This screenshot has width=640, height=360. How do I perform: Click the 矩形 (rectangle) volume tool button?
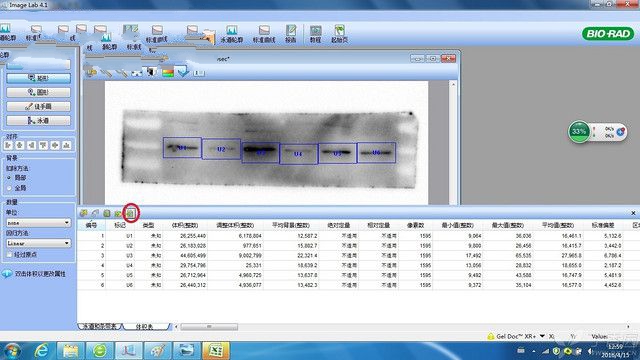point(38,78)
